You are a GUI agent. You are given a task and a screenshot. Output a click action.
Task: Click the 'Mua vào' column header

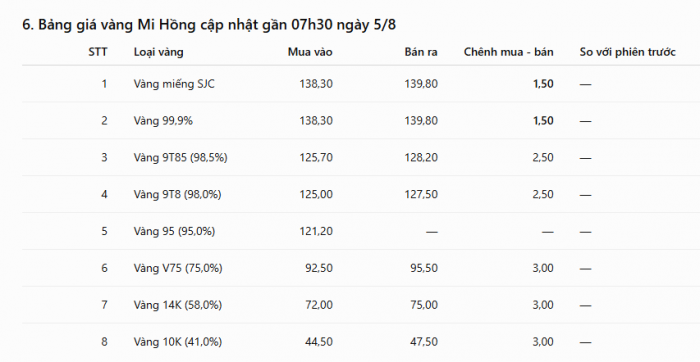click(x=310, y=52)
